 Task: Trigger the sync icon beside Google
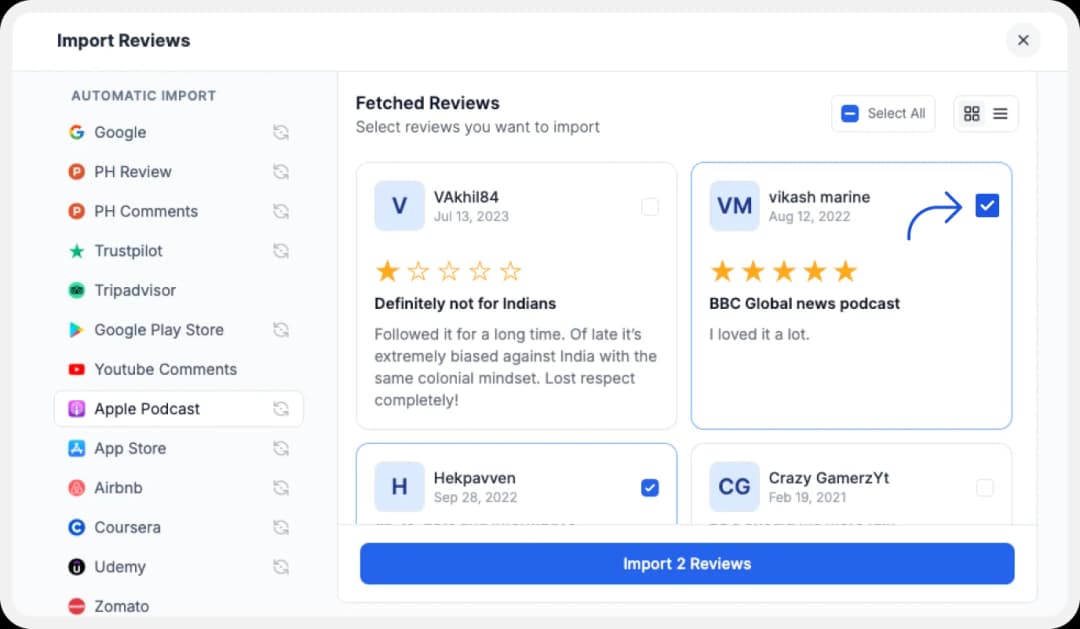281,132
